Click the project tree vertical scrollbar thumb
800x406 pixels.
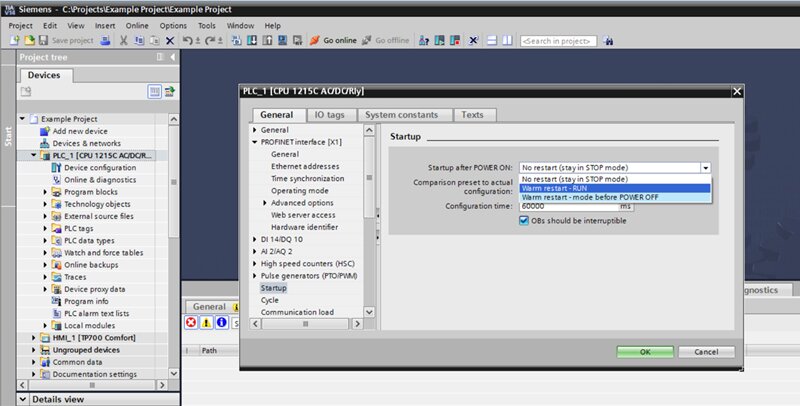point(173,182)
